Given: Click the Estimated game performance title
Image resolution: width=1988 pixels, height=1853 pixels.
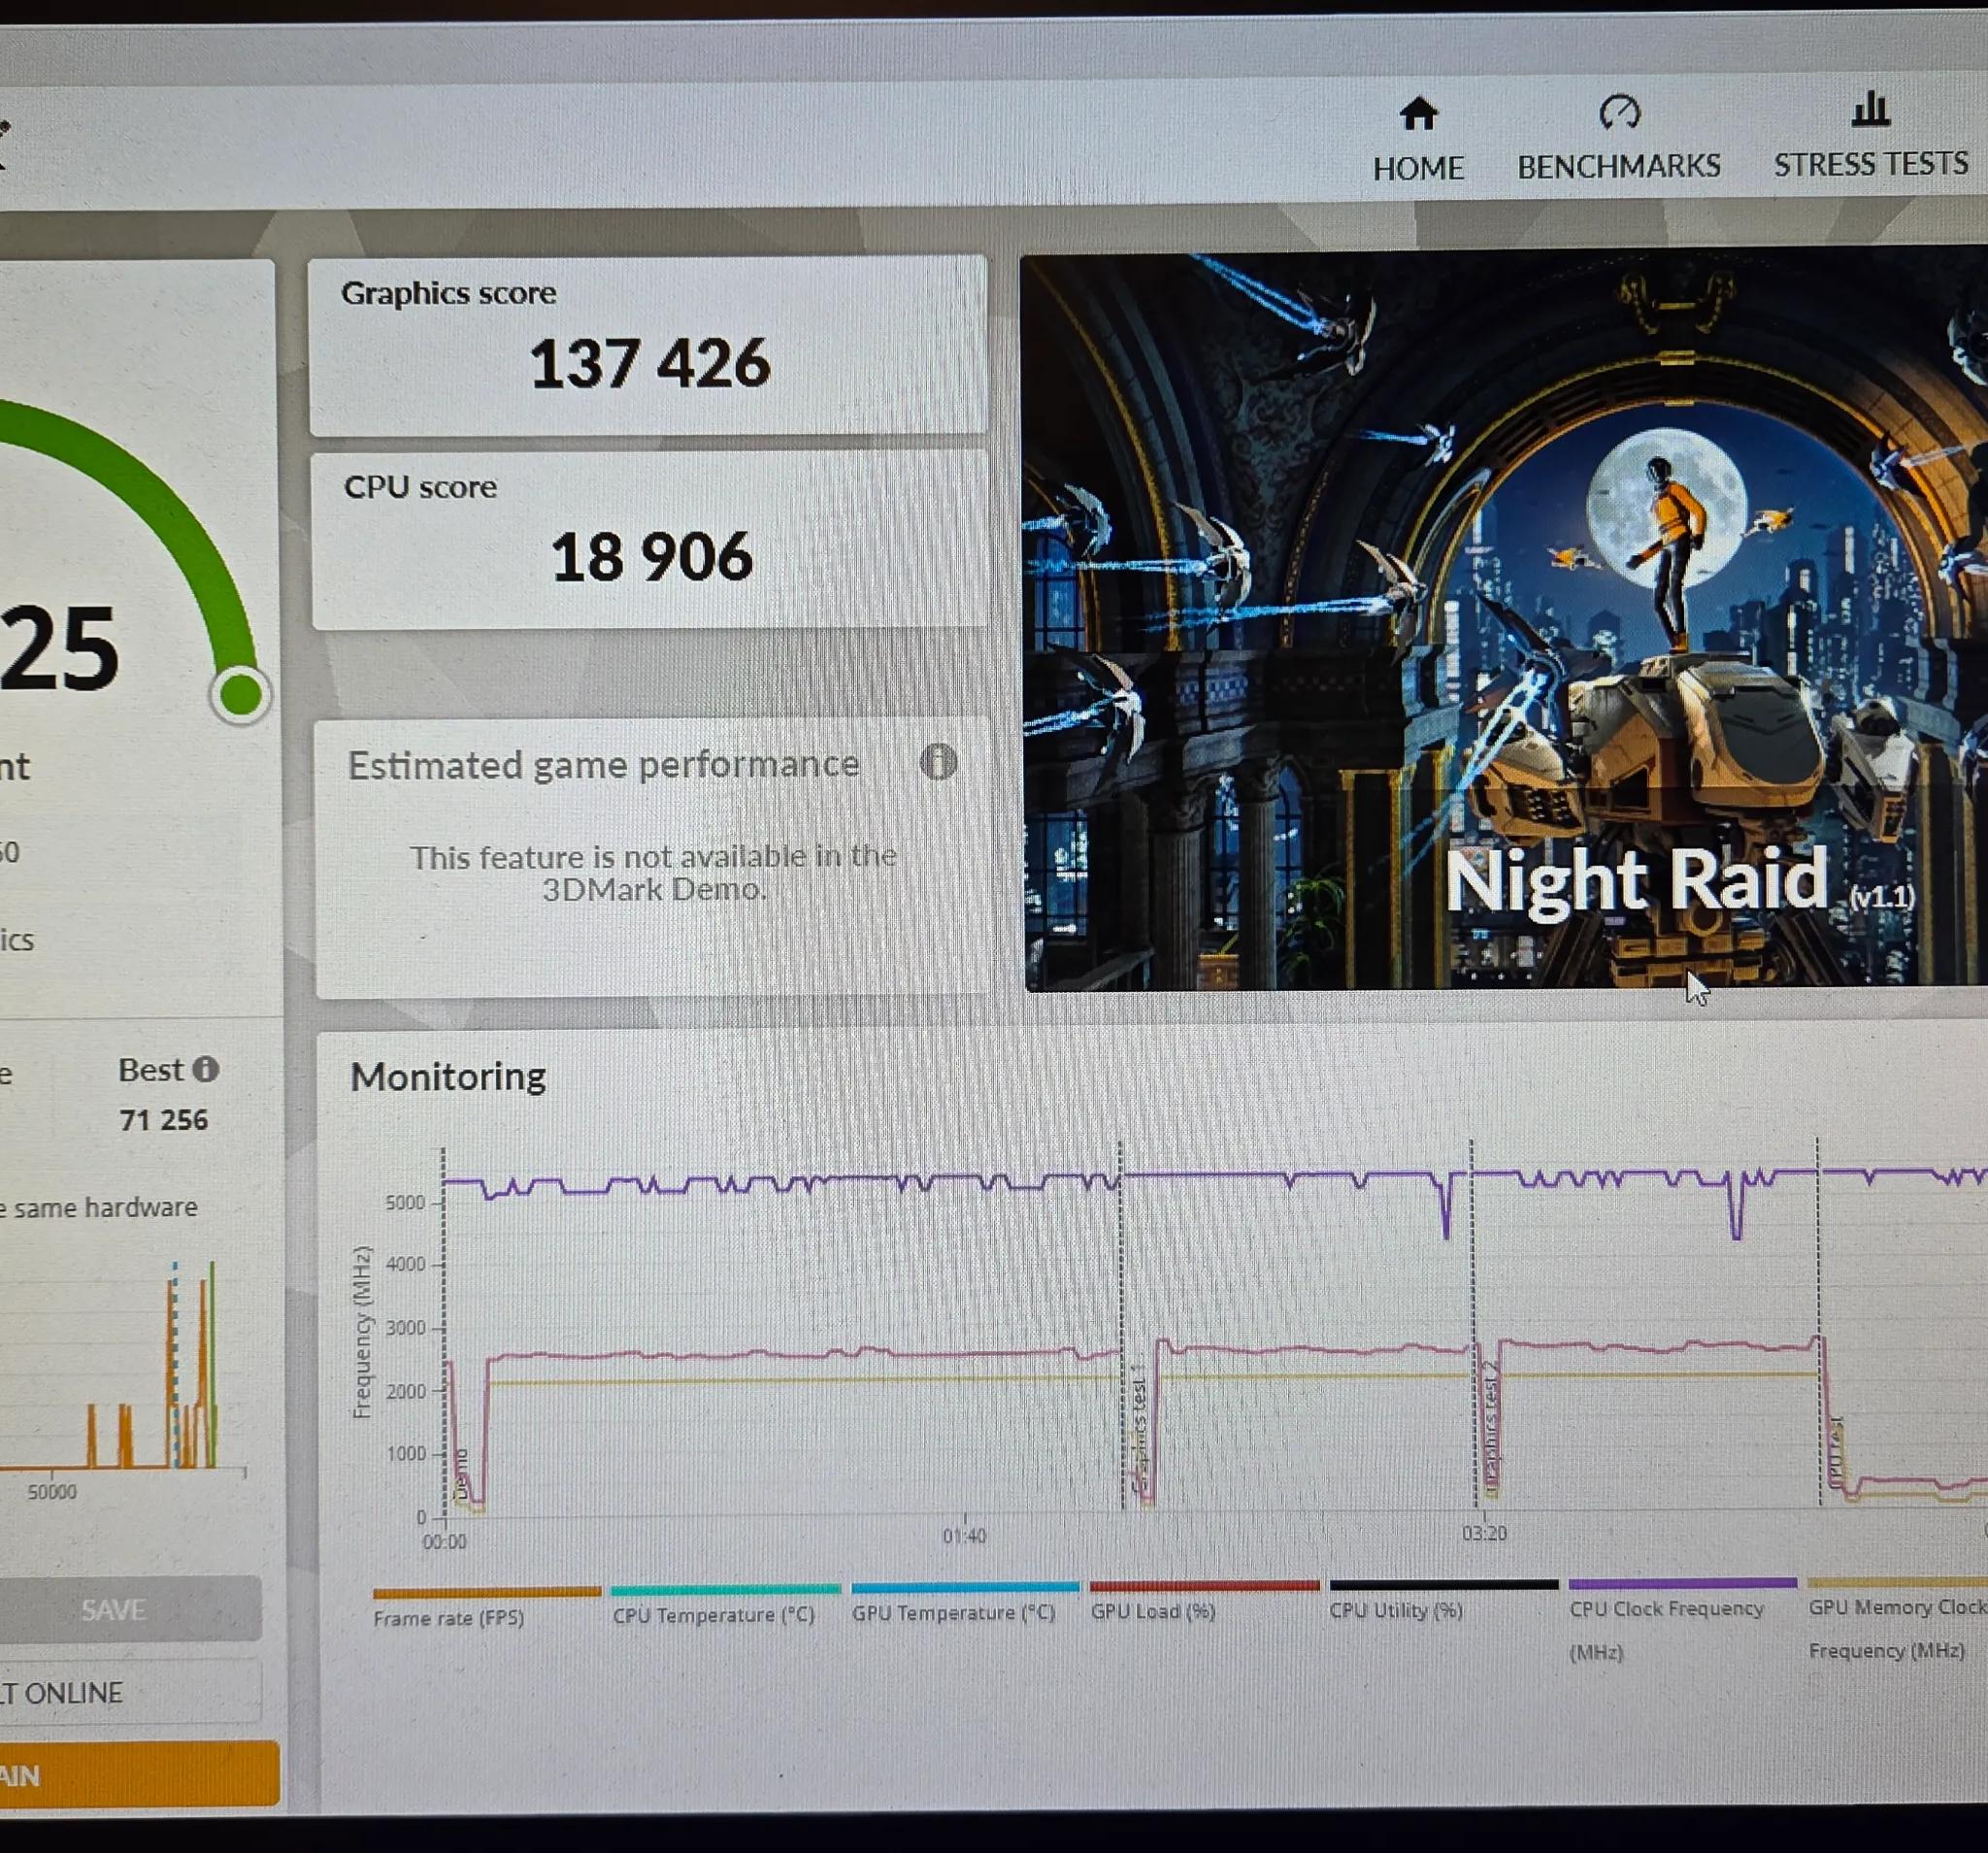Looking at the screenshot, I should 603,765.
